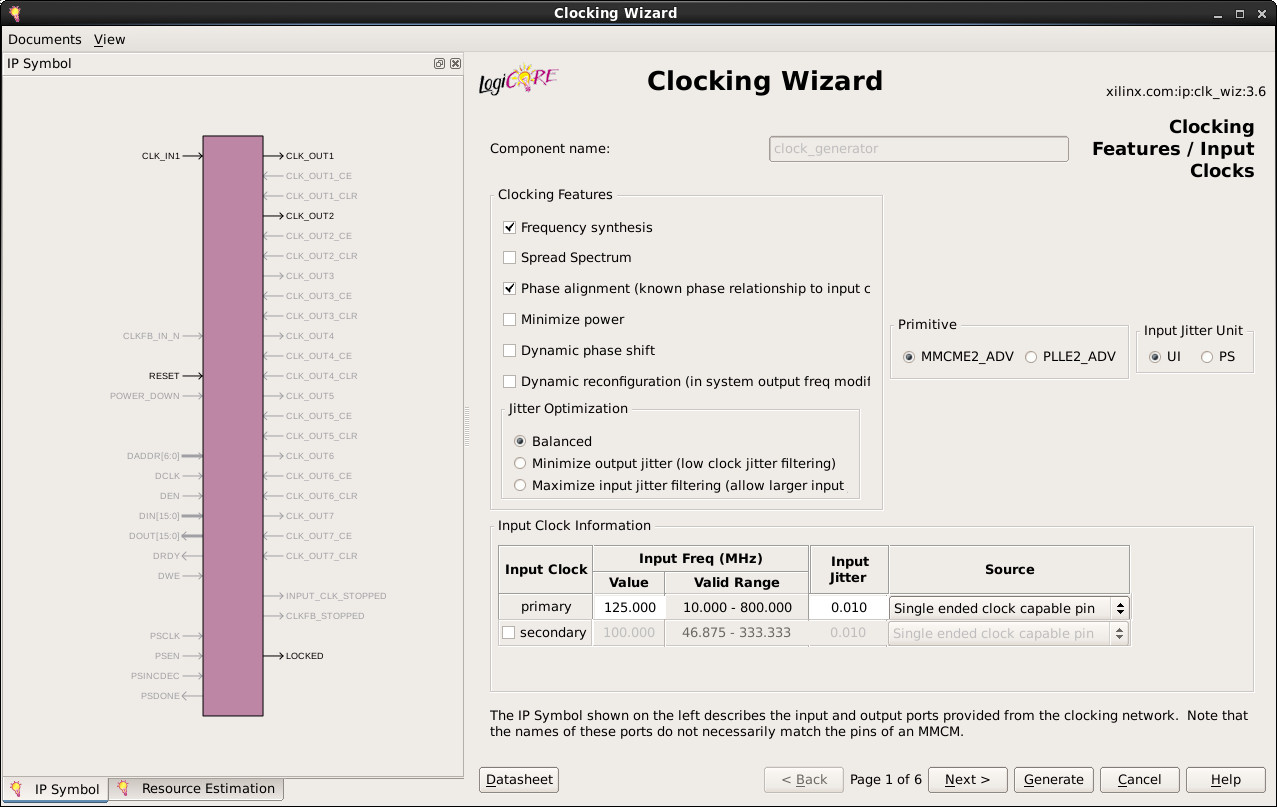Enable the Spread Spectrum checkbox
This screenshot has height=807, width=1277.
(x=509, y=257)
